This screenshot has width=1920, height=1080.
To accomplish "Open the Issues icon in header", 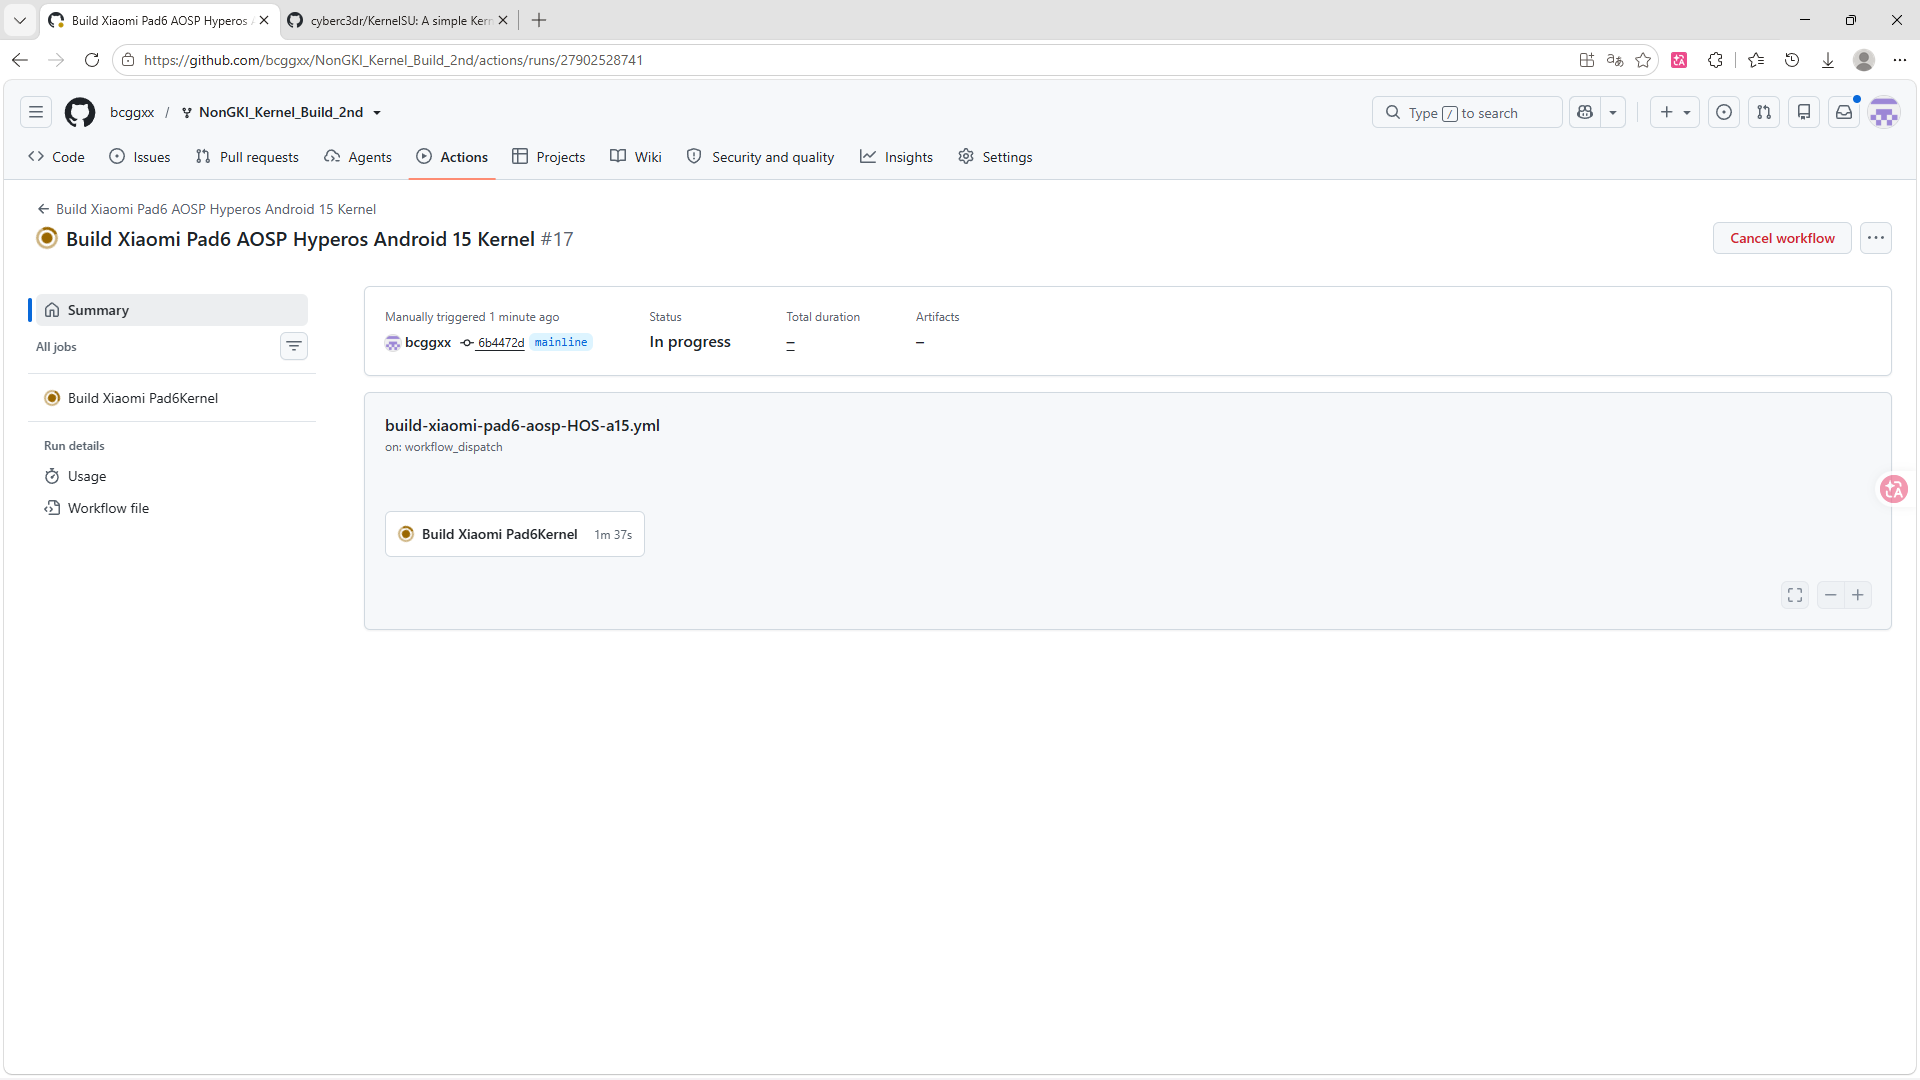I will click(1724, 113).
